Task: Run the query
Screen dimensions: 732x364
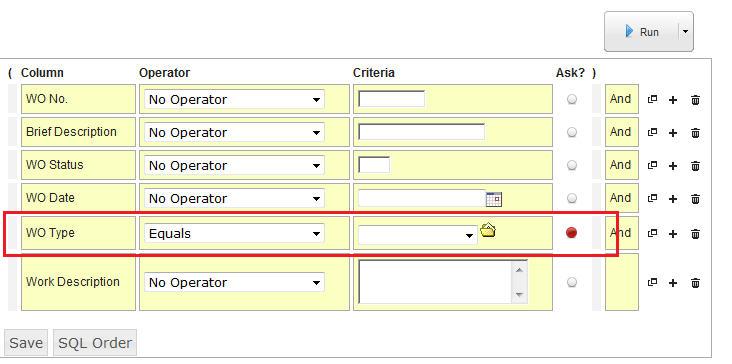Action: [642, 32]
